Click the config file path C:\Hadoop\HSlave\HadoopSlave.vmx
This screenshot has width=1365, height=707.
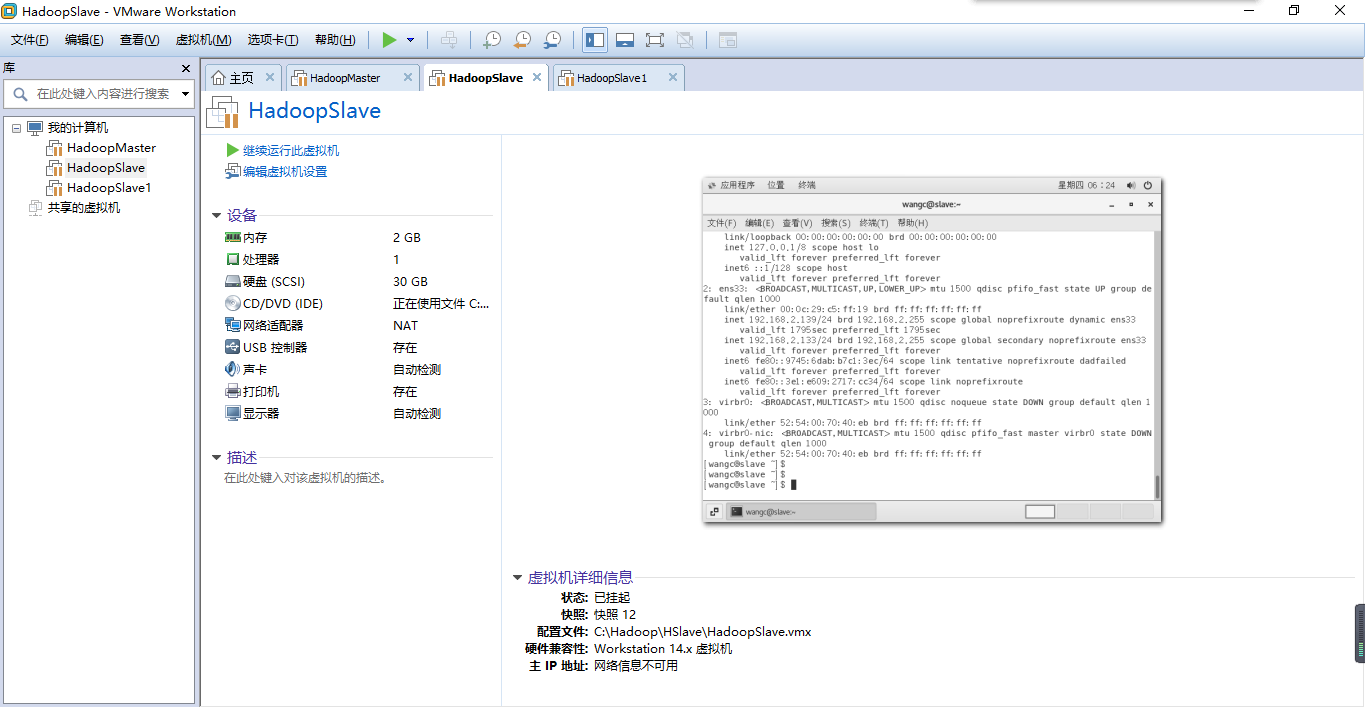point(703,631)
